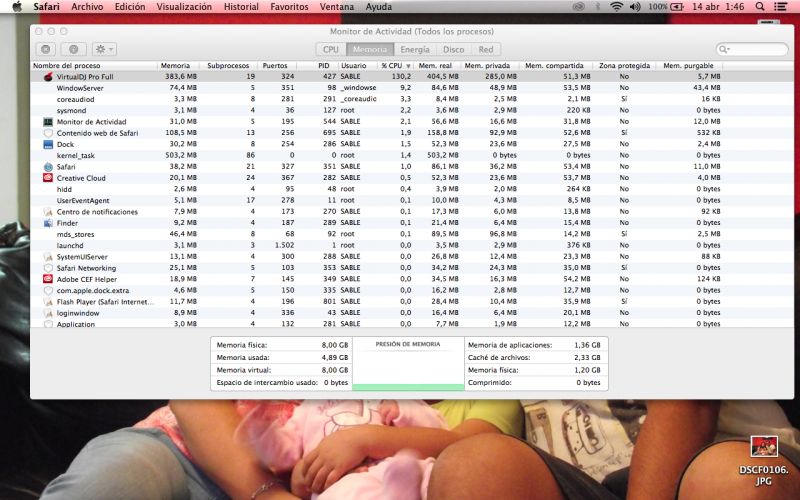Click the Safari compass process icon

[x=48, y=167]
